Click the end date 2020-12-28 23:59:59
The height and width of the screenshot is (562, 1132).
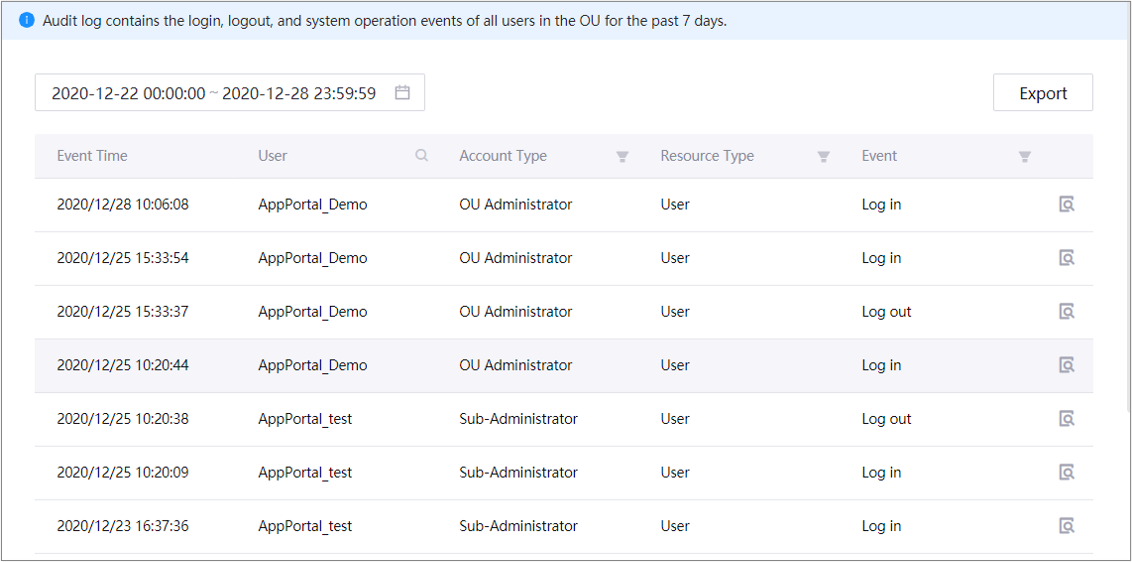299,93
